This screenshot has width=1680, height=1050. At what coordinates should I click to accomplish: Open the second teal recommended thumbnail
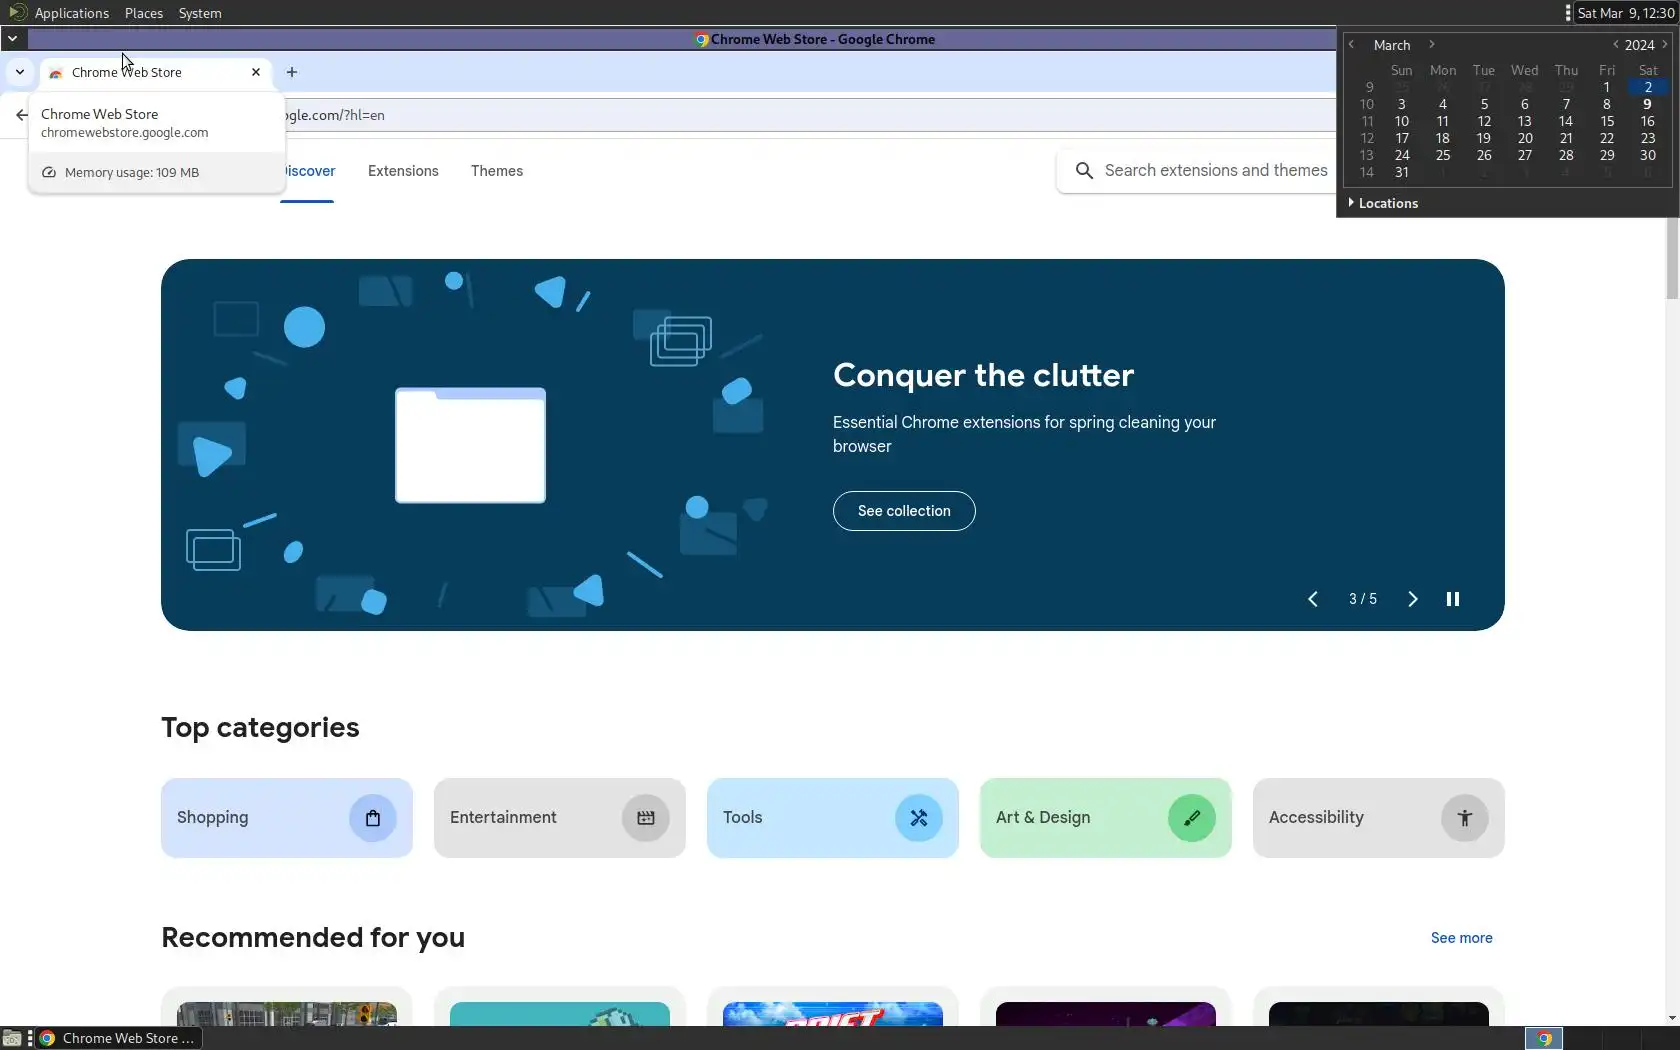point(560,1014)
